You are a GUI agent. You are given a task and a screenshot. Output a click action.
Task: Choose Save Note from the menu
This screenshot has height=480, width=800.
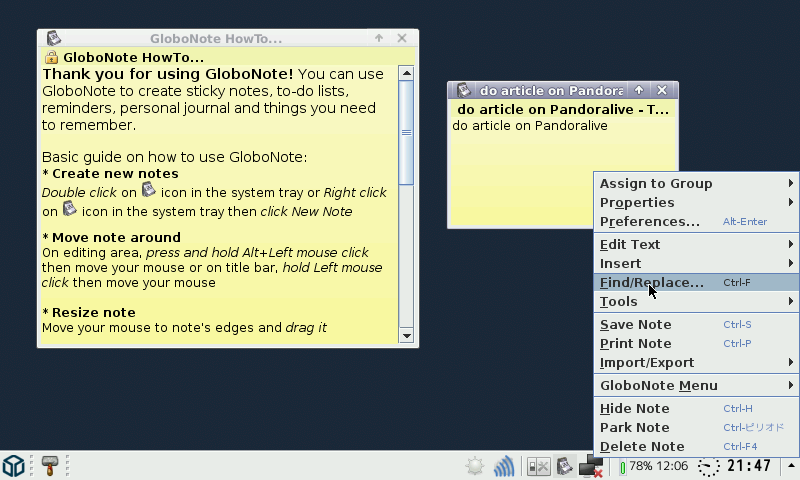pos(697,324)
